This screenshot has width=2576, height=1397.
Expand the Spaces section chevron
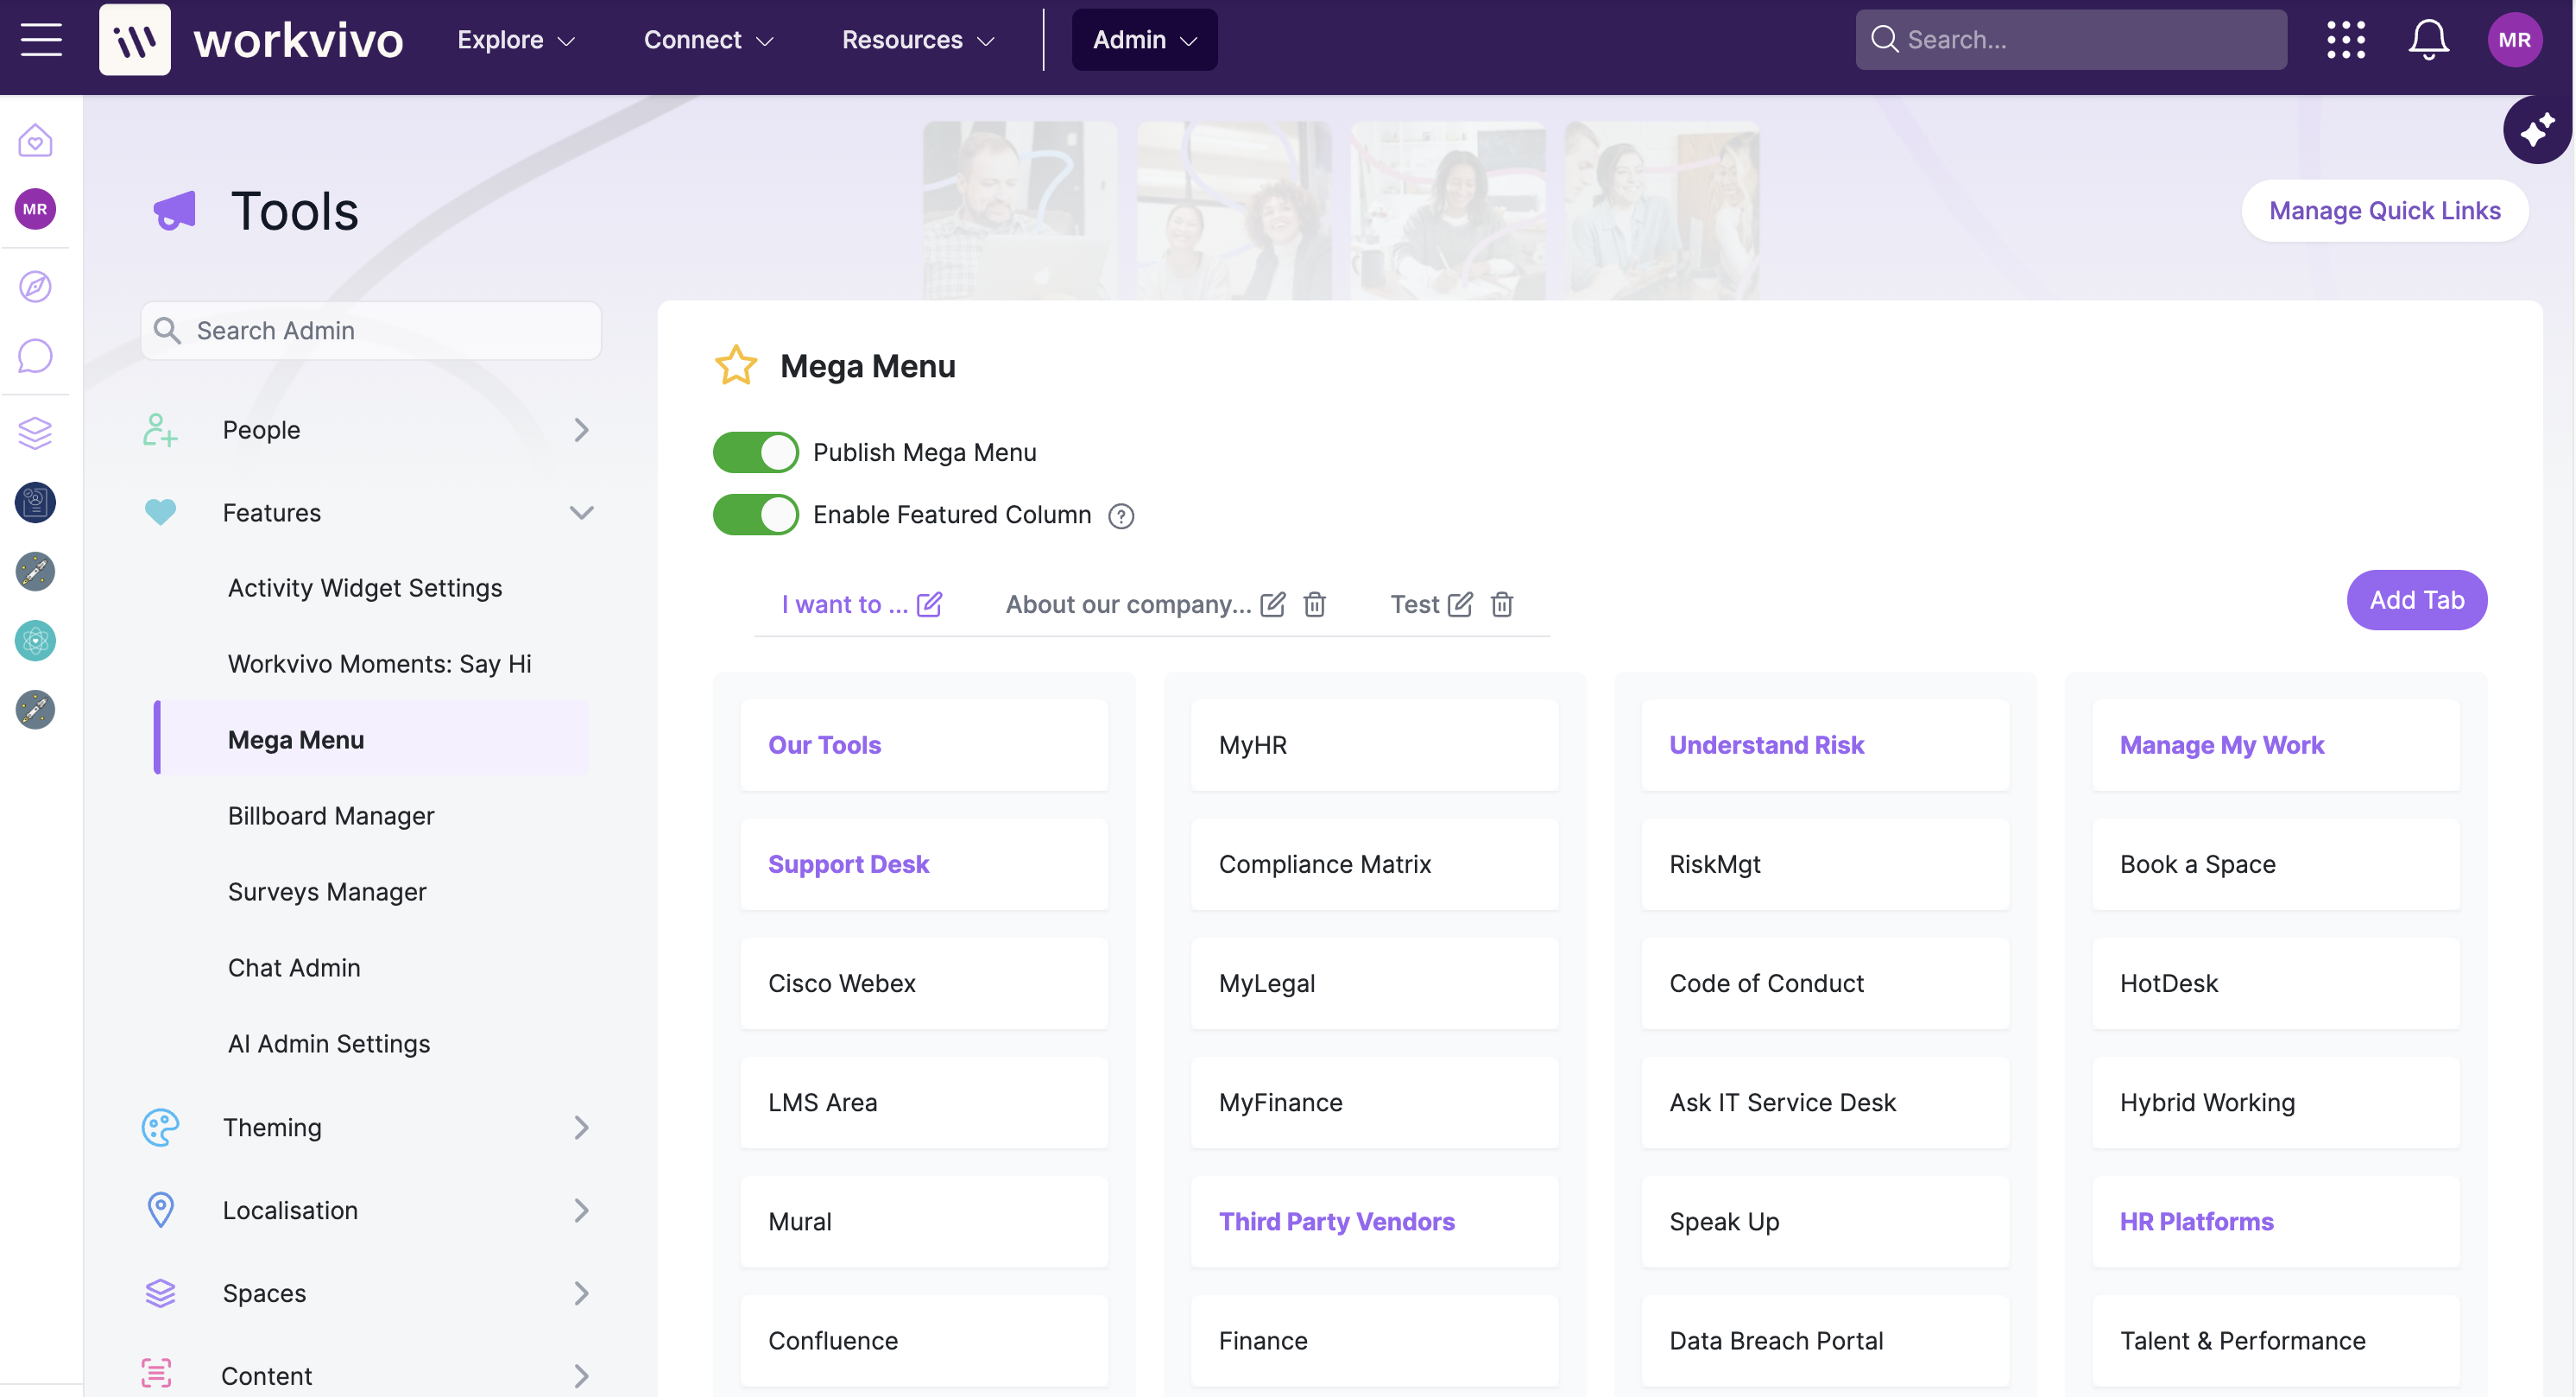[581, 1293]
